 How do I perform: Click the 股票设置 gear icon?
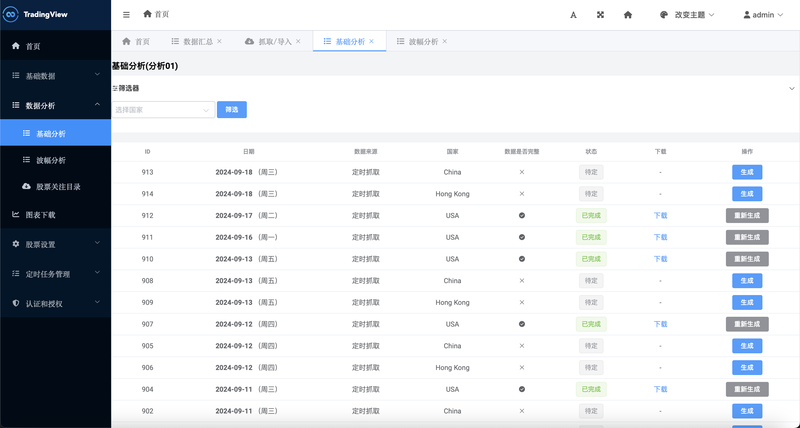pos(16,244)
